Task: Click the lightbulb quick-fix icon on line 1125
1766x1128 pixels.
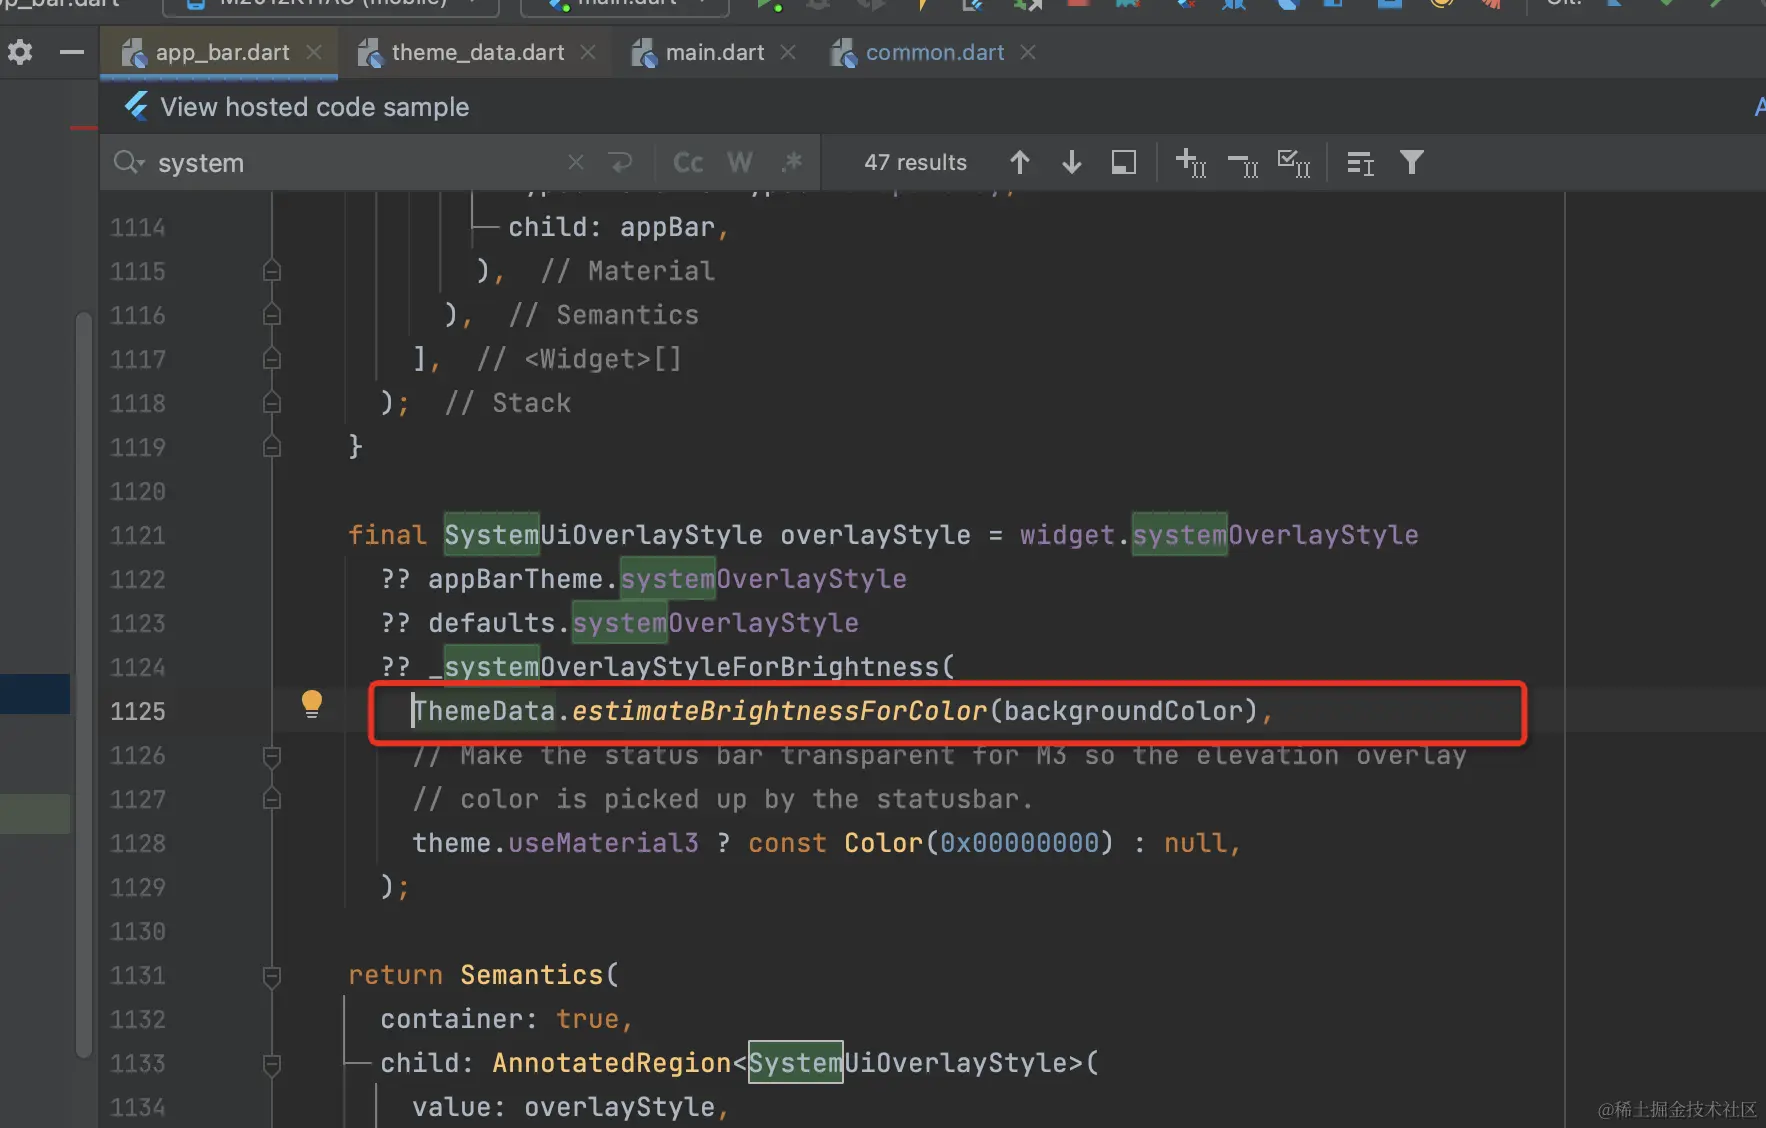Action: click(x=312, y=704)
